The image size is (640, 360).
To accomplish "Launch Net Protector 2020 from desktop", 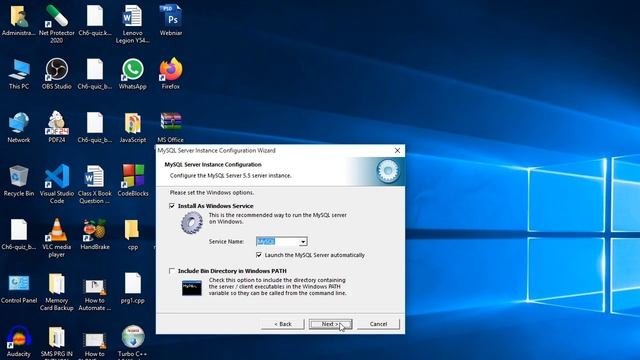I will [57, 24].
